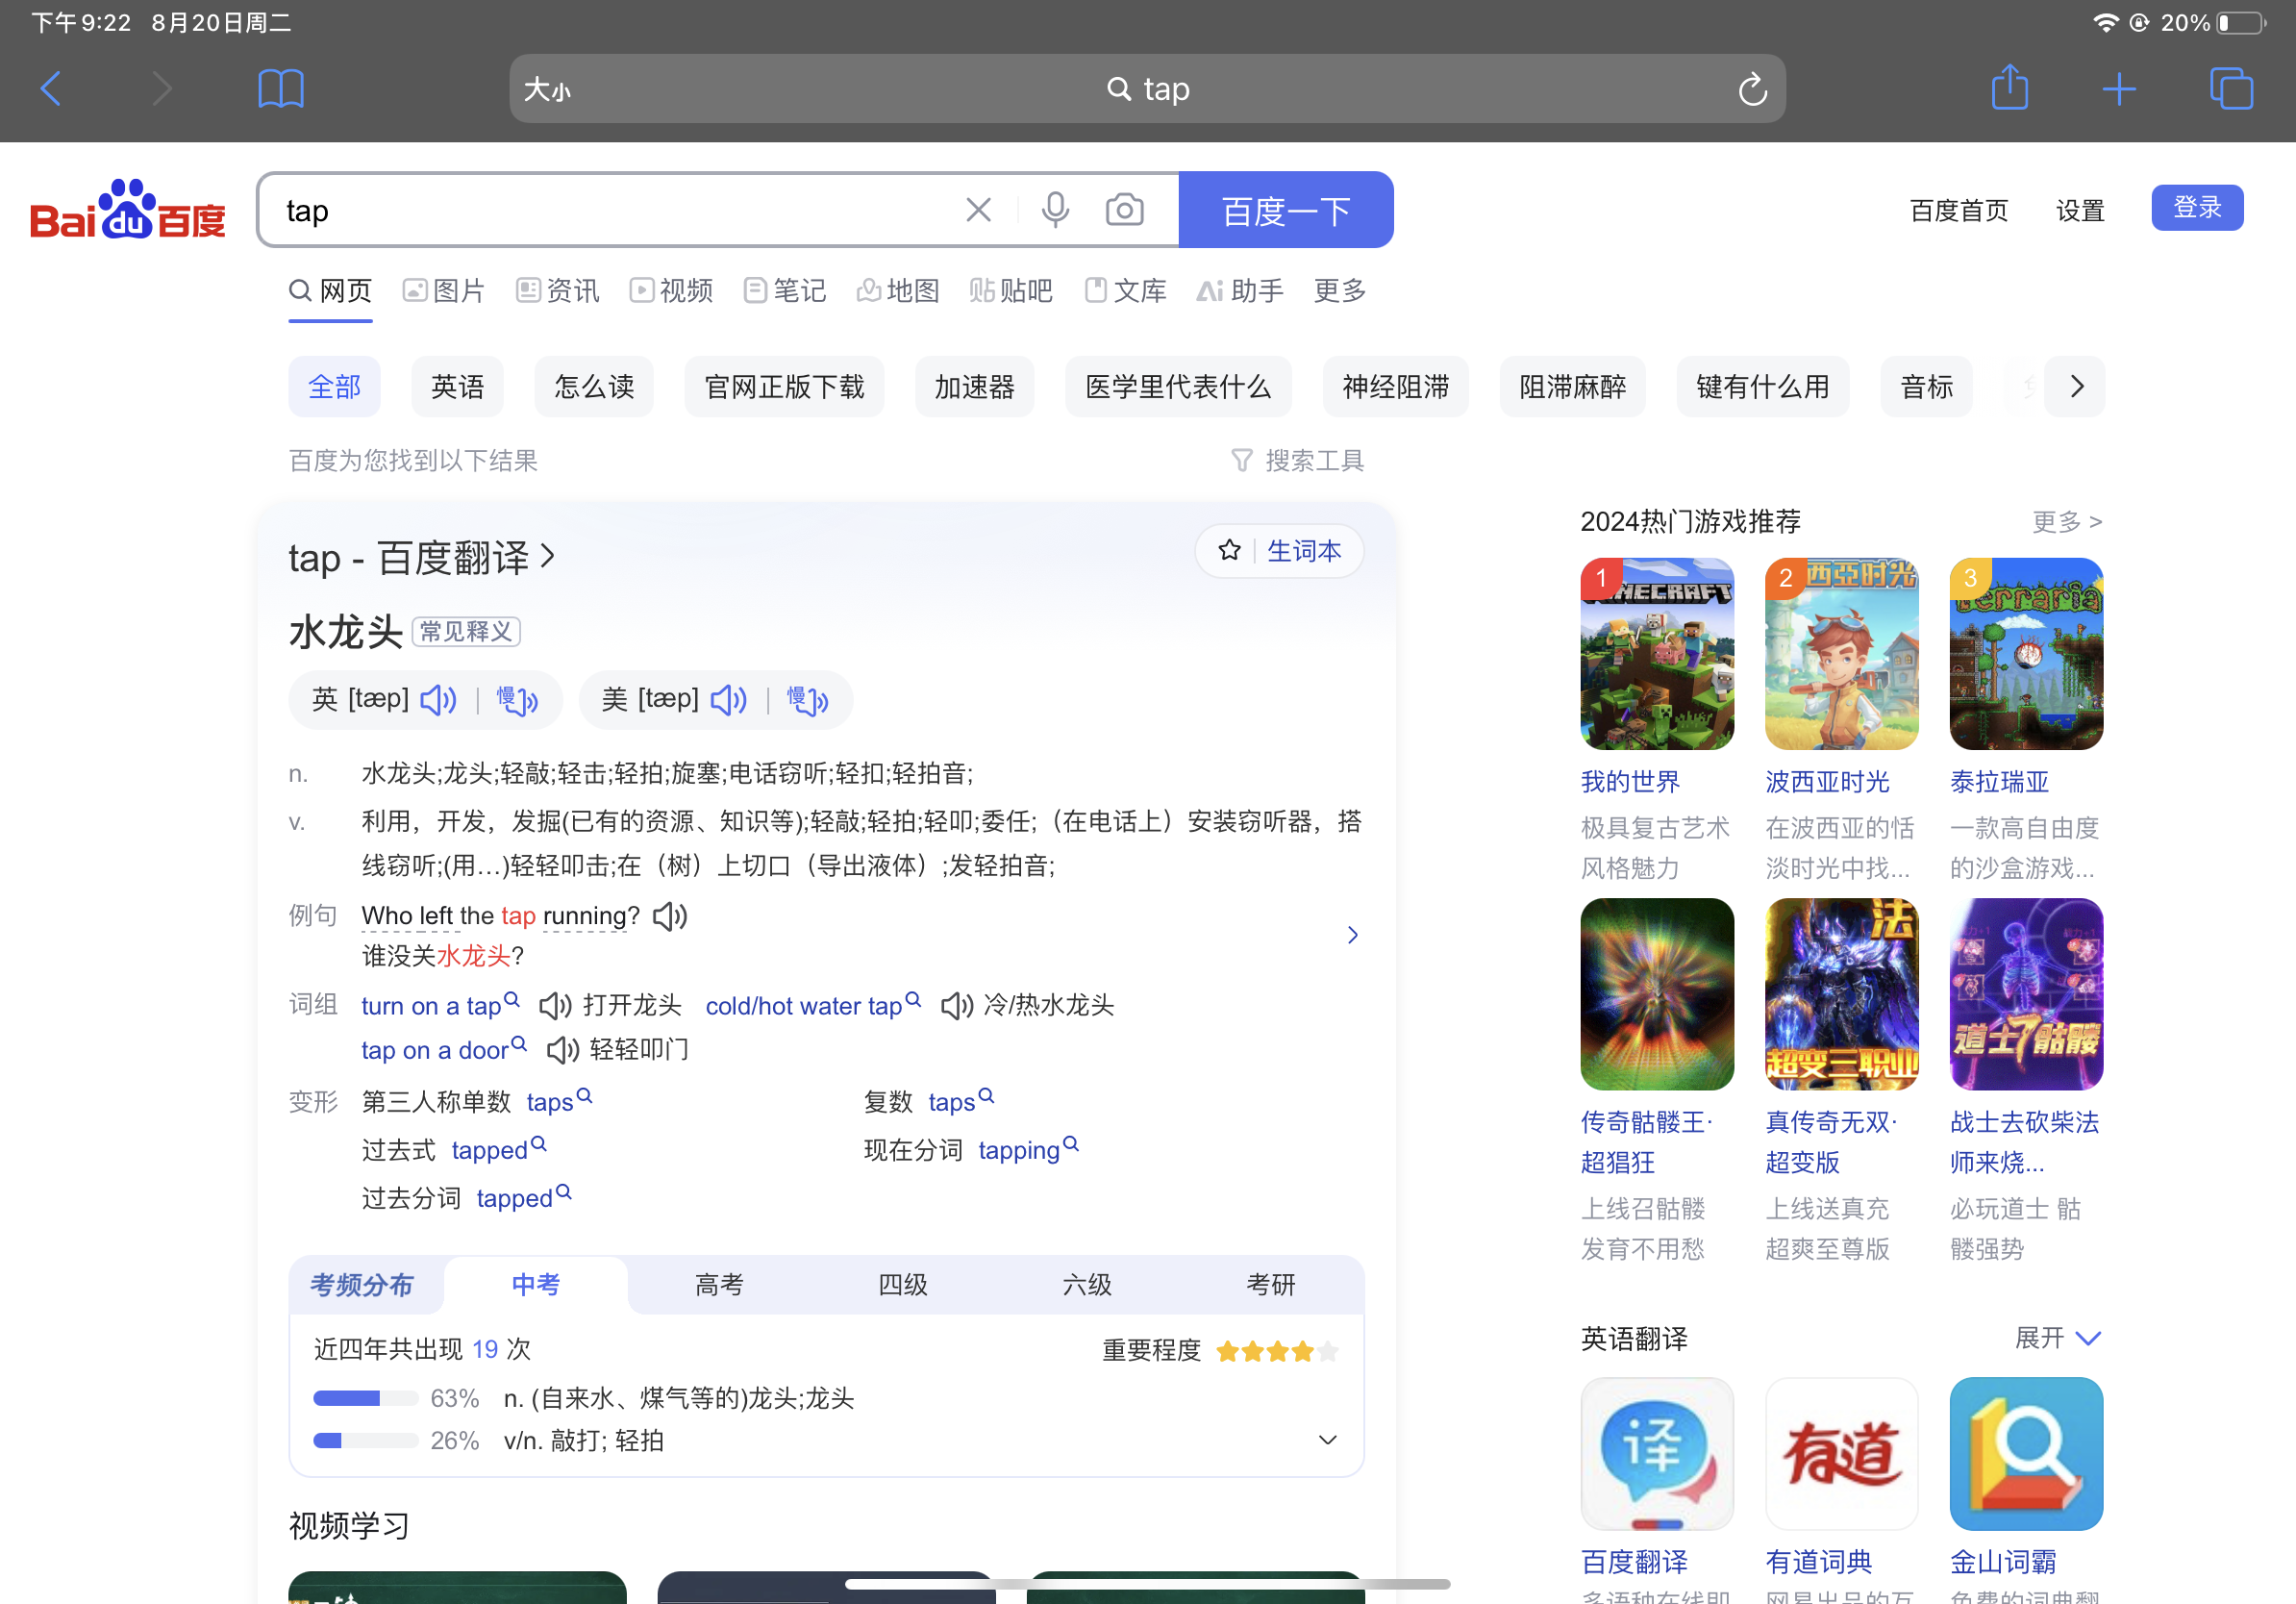Switch to the 图片 search tab
The height and width of the screenshot is (1604, 2296).
[443, 291]
